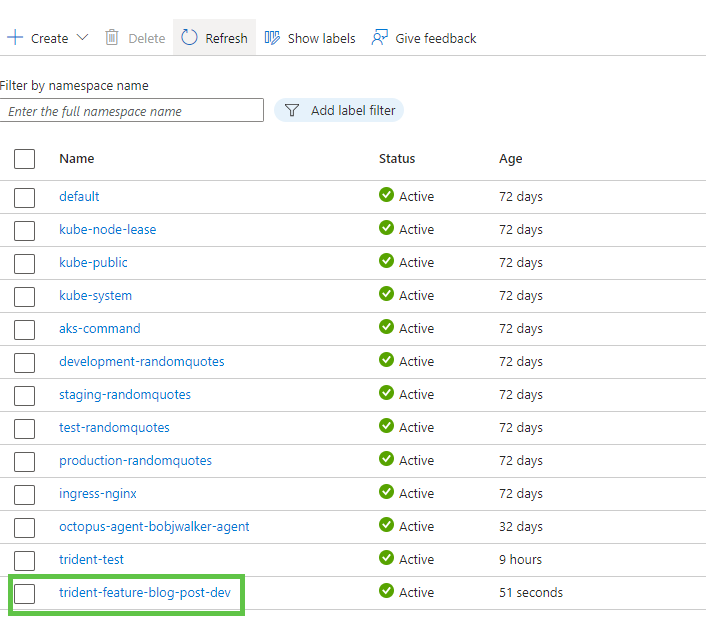Open the production-randomquotes namespace link

tap(135, 461)
